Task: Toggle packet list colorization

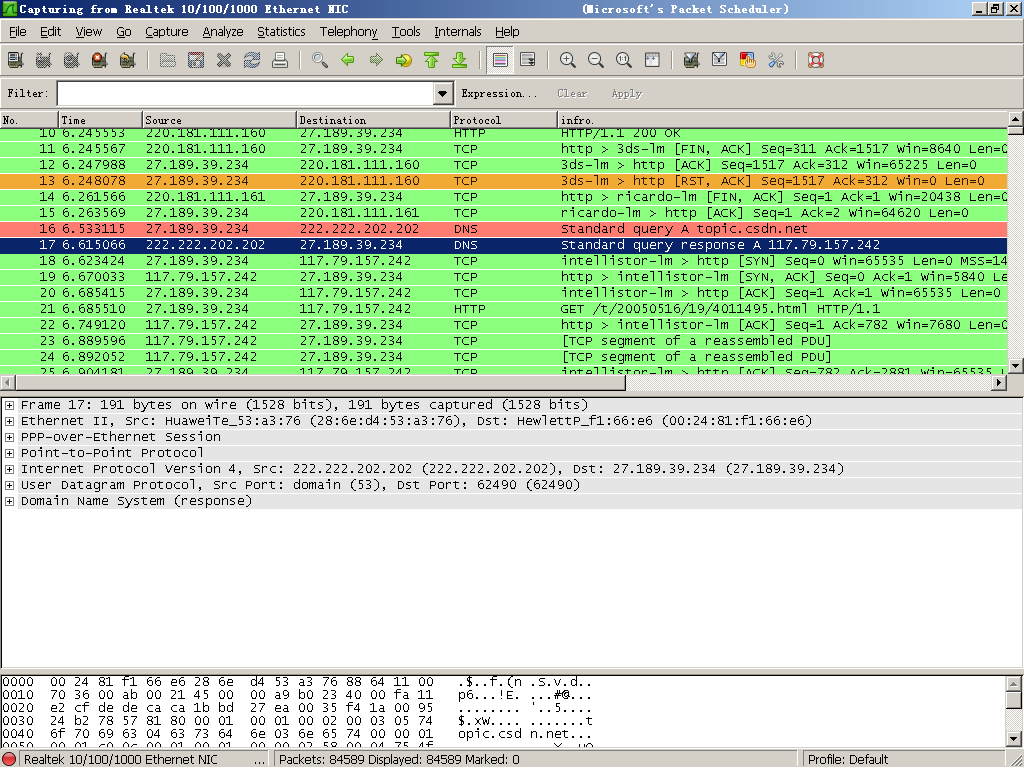Action: coord(500,60)
